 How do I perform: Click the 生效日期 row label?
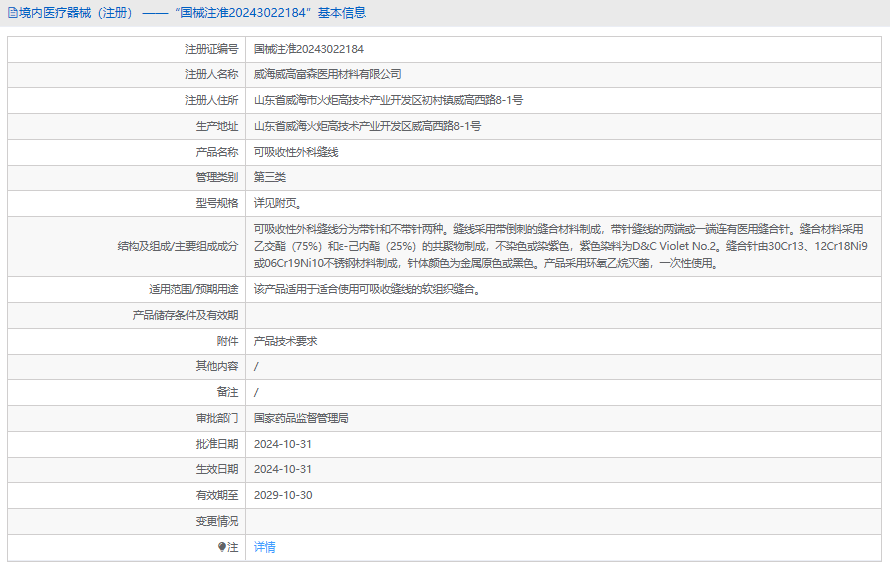[x=217, y=469]
